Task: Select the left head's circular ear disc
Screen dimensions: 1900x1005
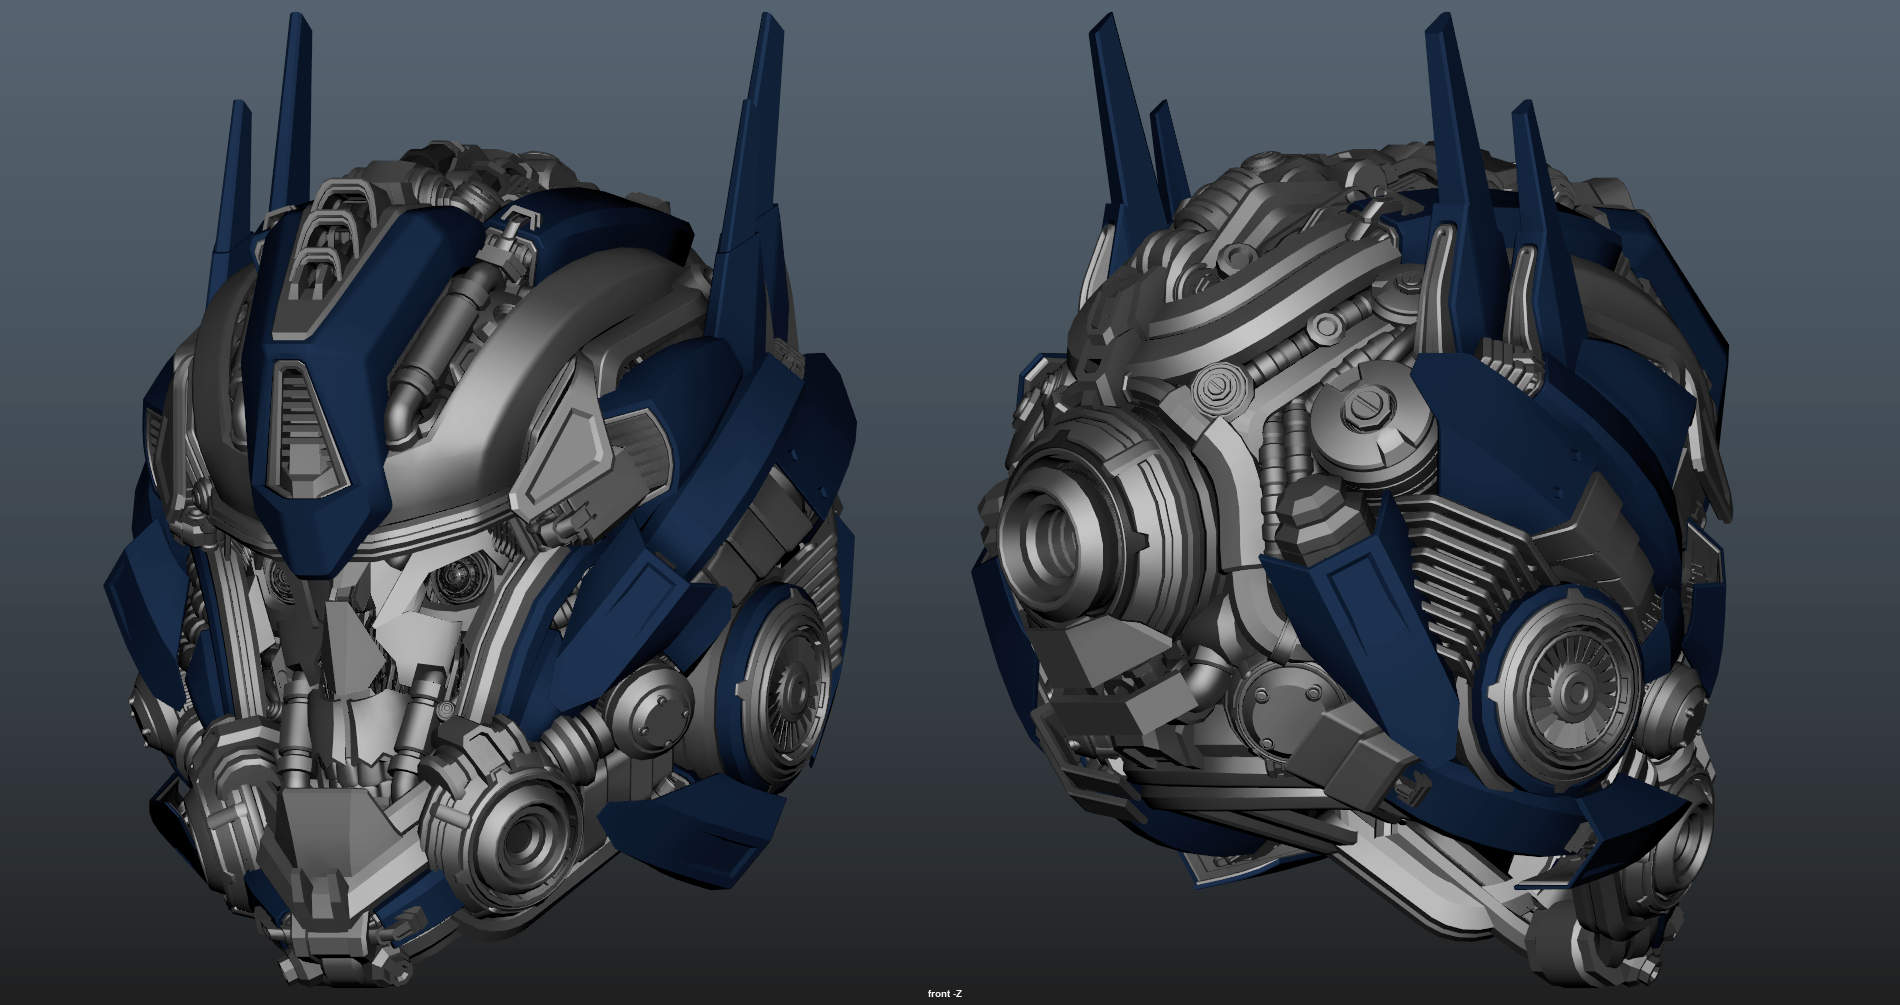Action: 783,685
